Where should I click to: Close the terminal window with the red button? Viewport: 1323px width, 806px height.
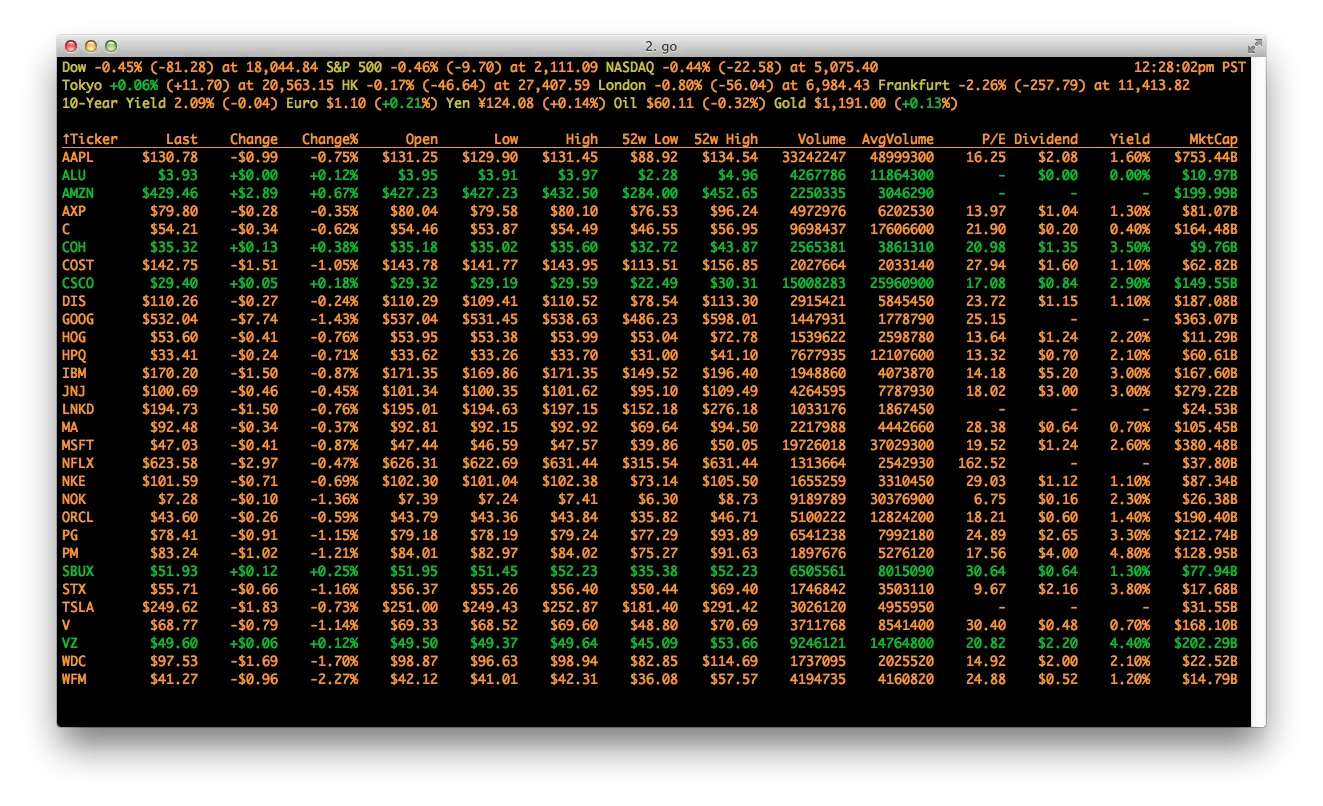tap(71, 46)
